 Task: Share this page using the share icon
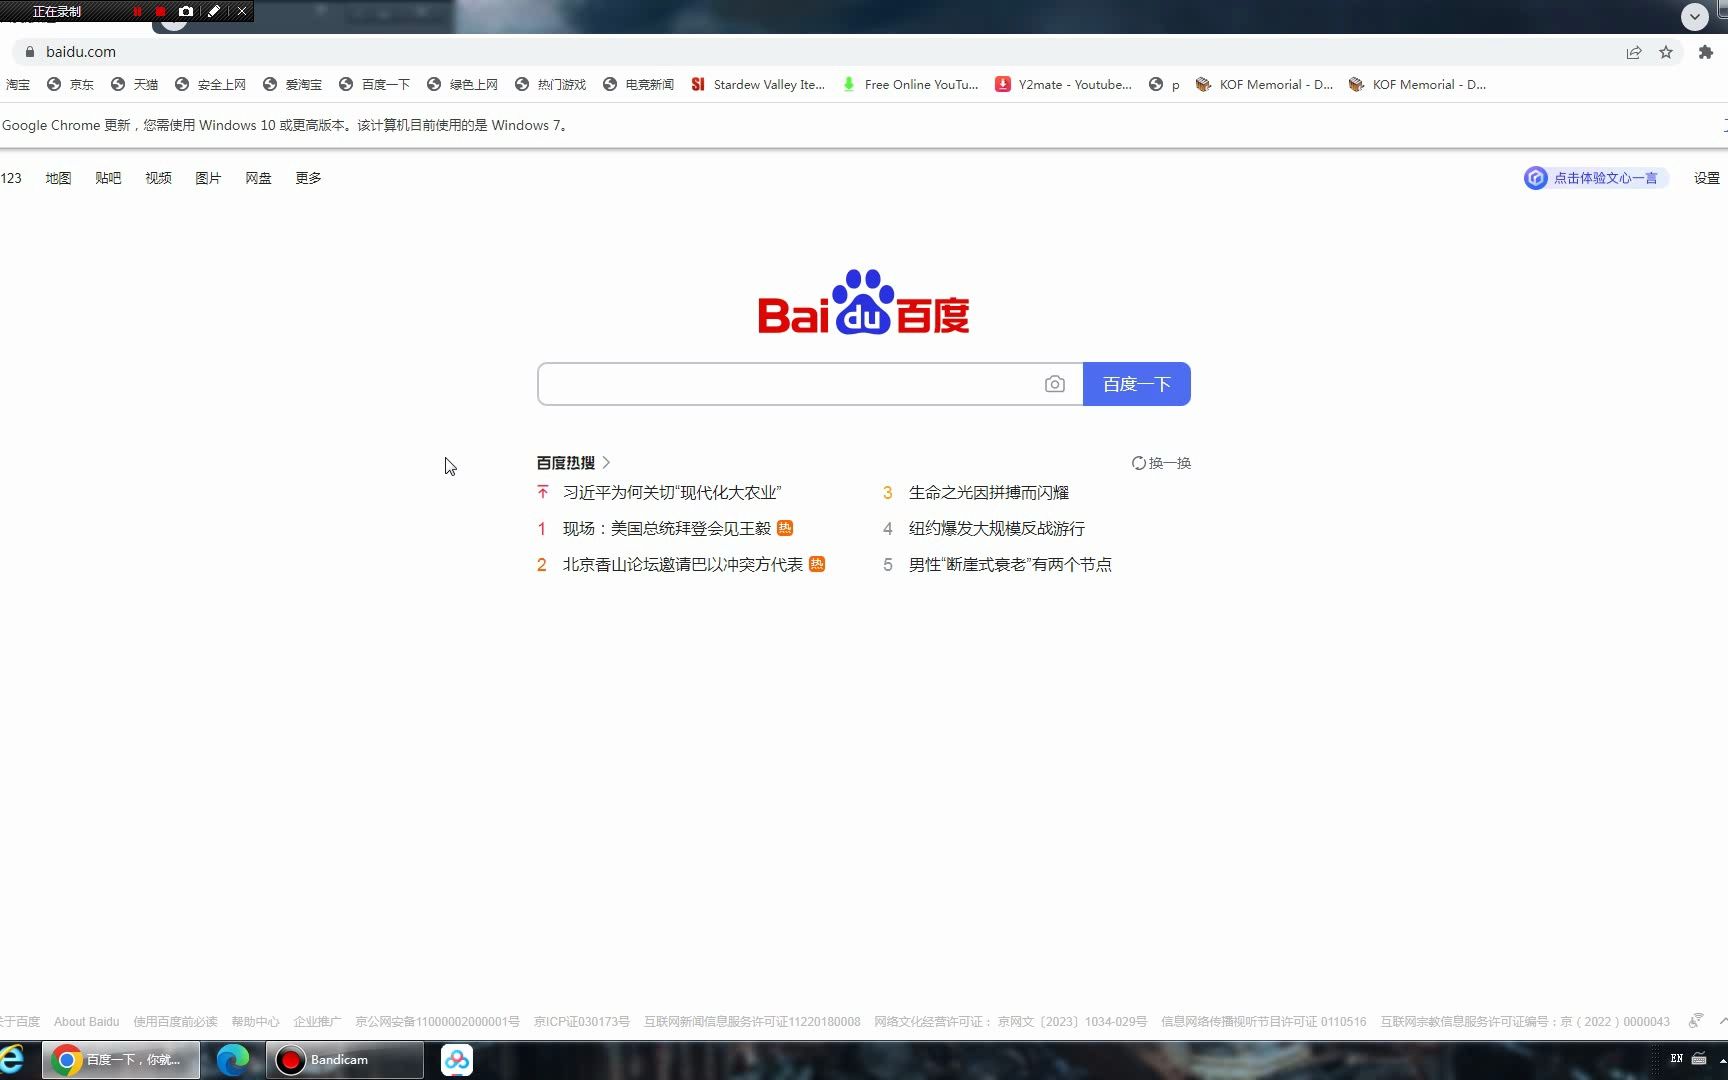coord(1634,52)
